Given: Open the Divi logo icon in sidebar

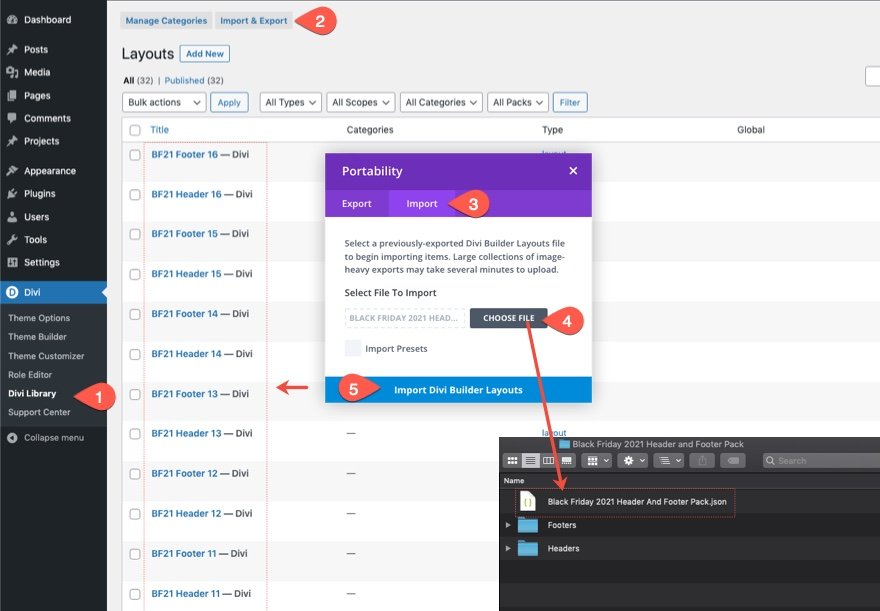Looking at the screenshot, I should tap(12, 293).
